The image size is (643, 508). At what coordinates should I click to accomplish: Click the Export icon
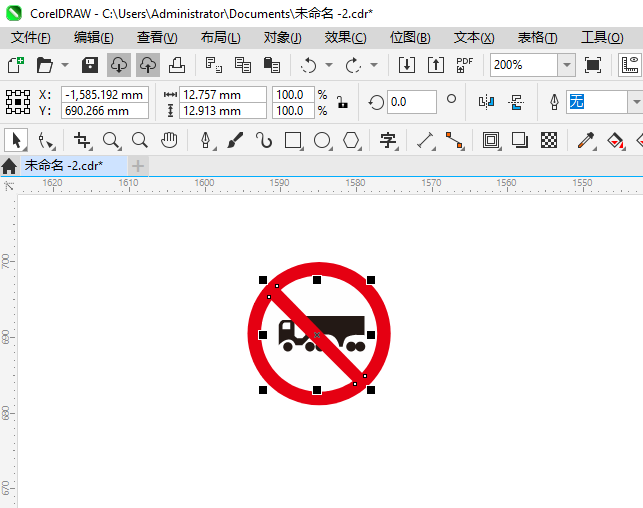tap(436, 65)
